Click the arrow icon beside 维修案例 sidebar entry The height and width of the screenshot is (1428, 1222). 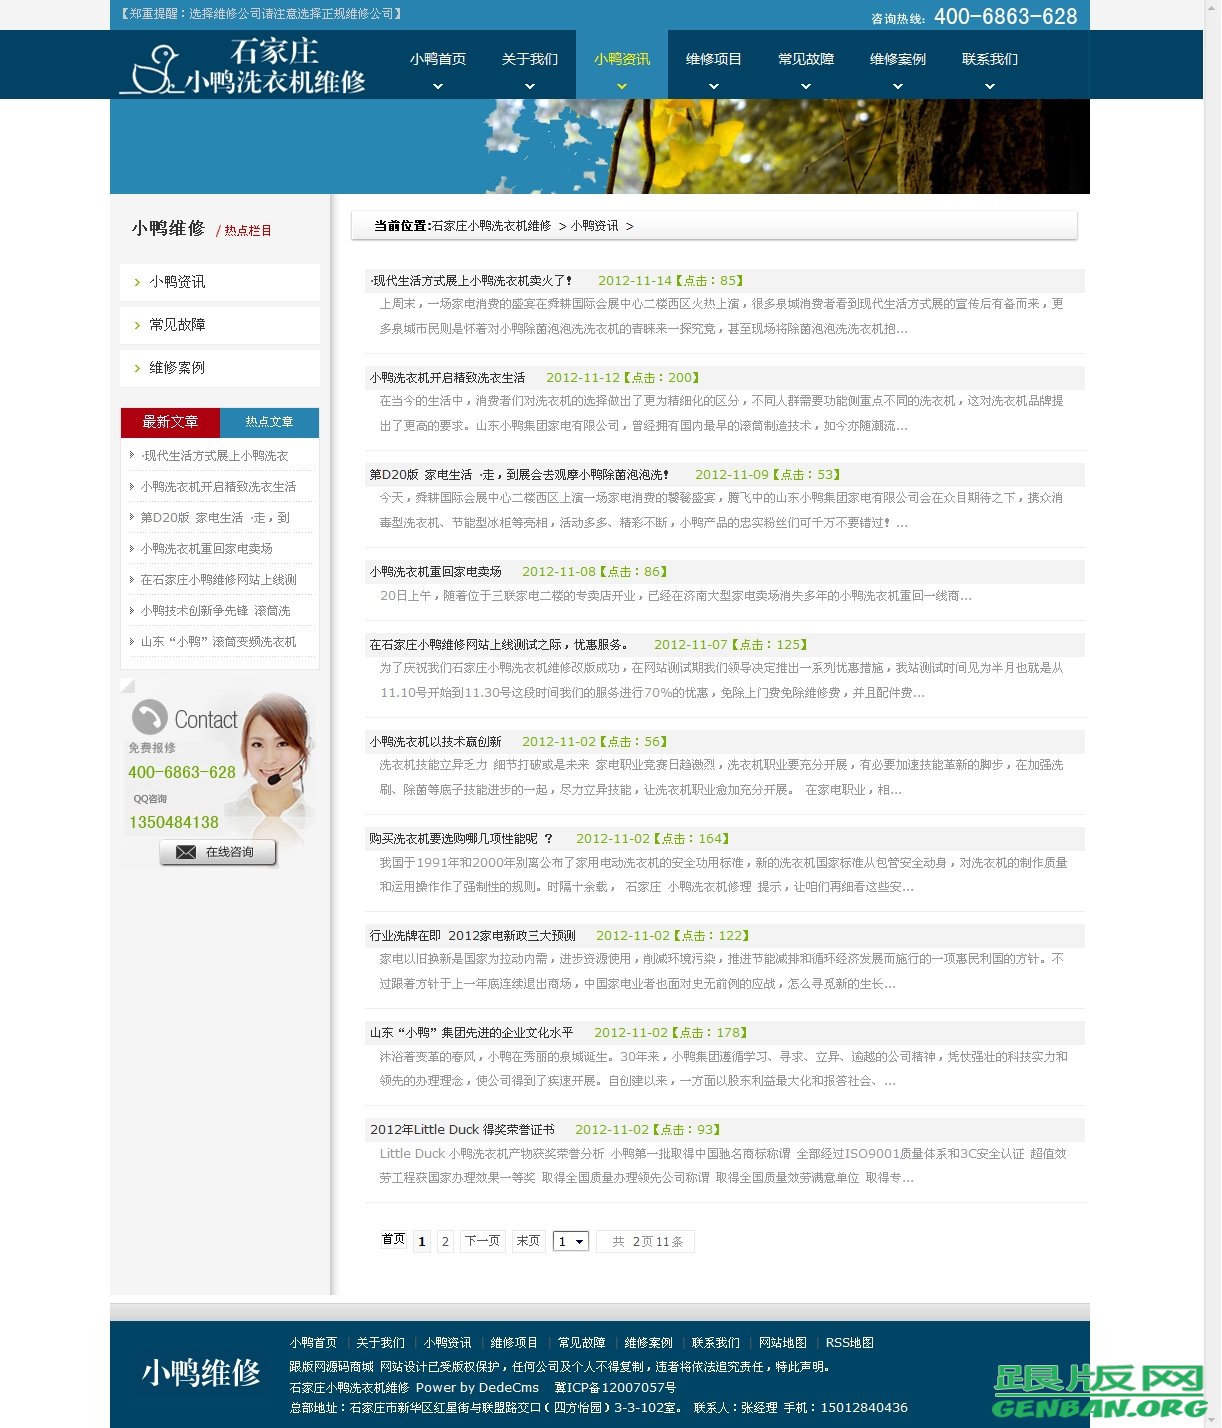139,367
